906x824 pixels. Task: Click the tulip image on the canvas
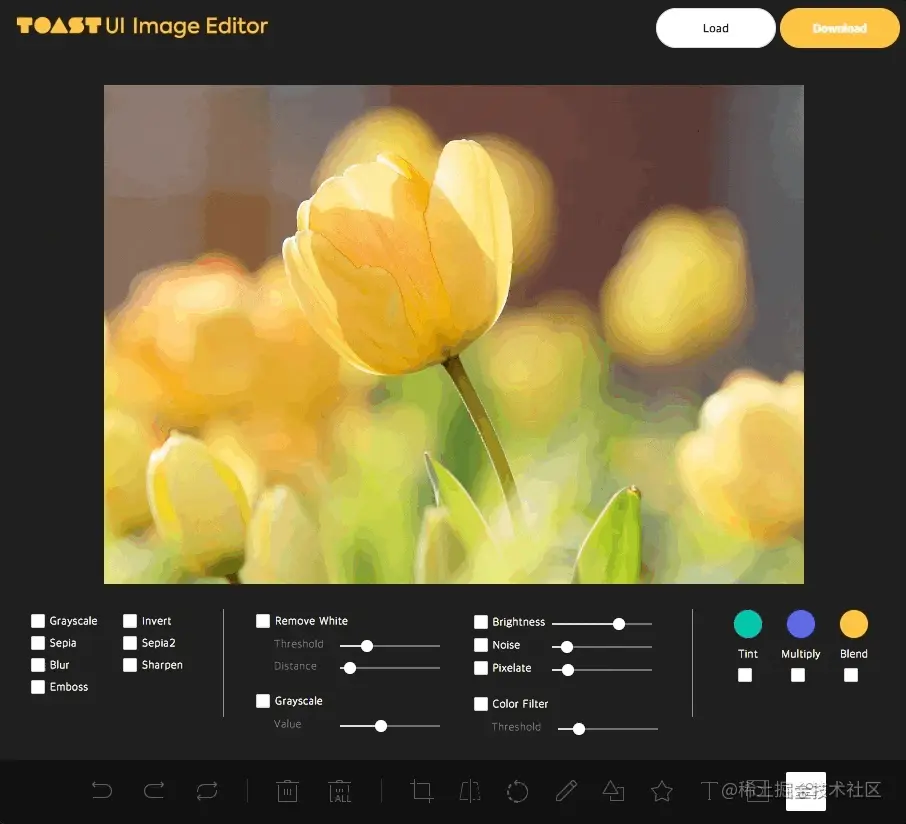pos(454,334)
